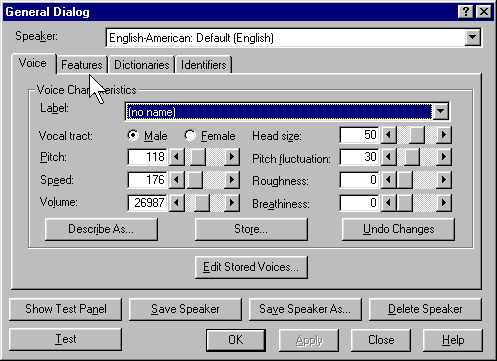Click the Pitch fluctuation slider thumb

tap(412, 157)
